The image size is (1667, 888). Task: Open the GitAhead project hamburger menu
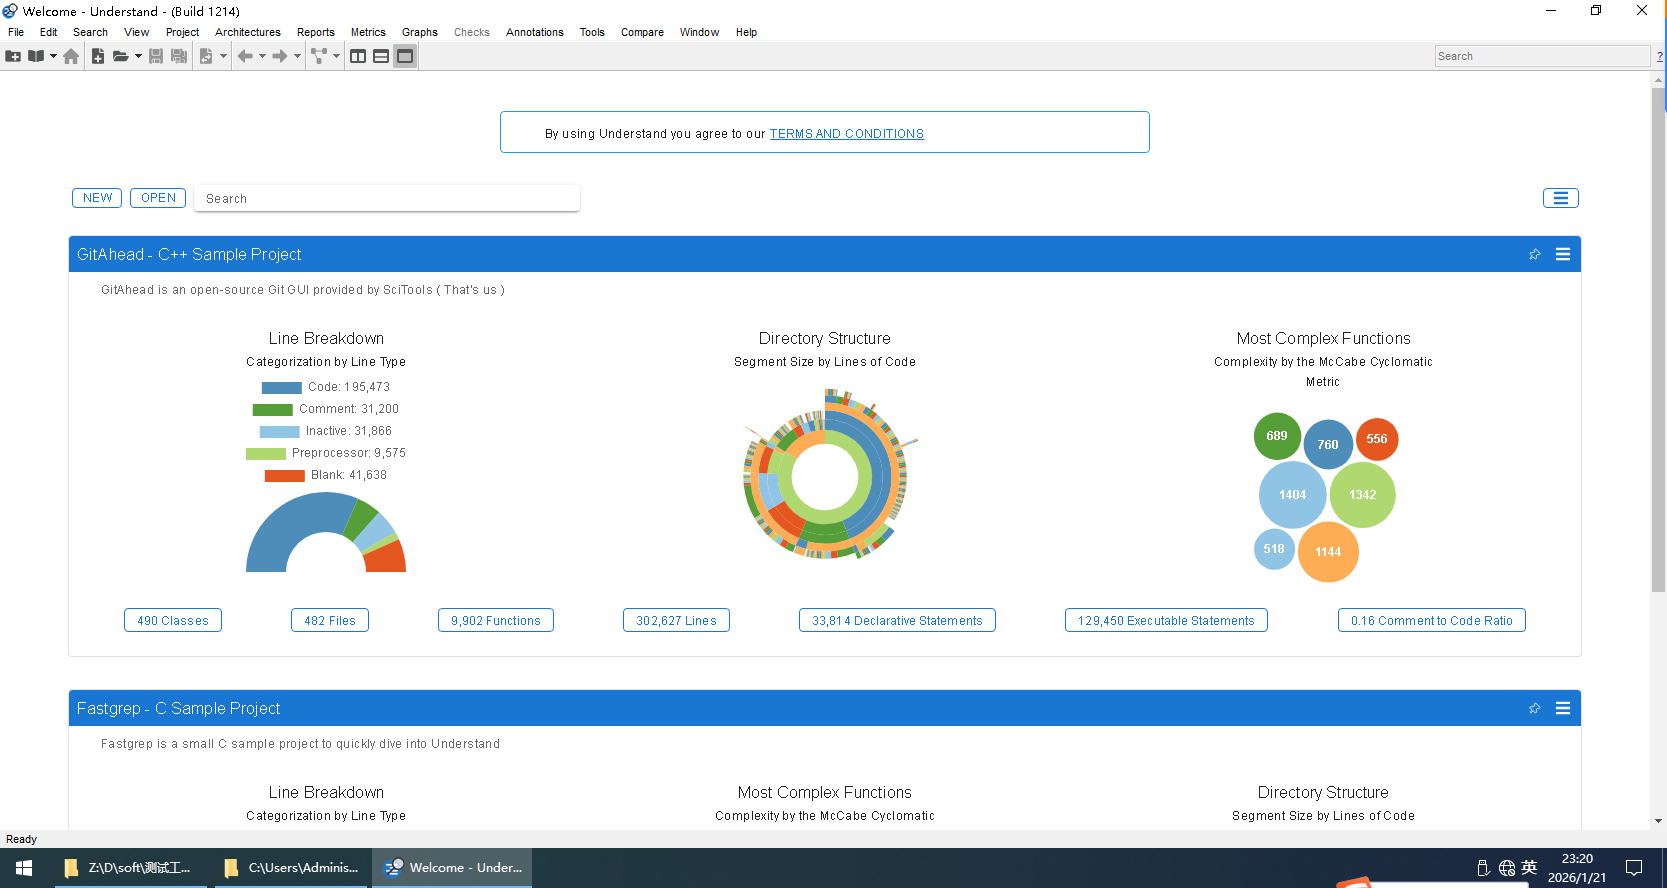(x=1562, y=255)
